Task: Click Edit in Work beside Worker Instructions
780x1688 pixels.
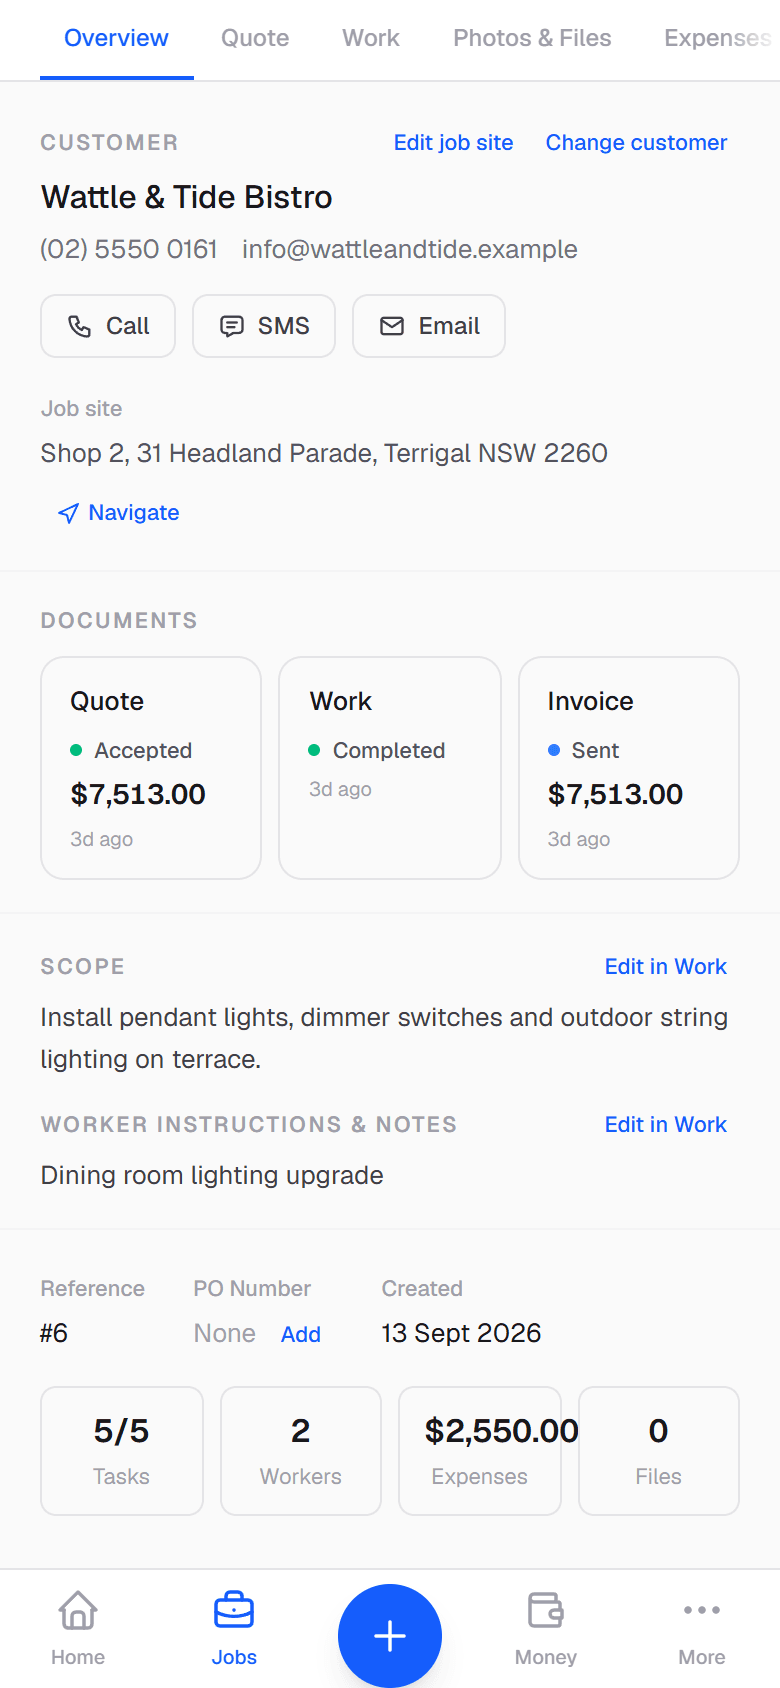Action: [x=666, y=1125]
